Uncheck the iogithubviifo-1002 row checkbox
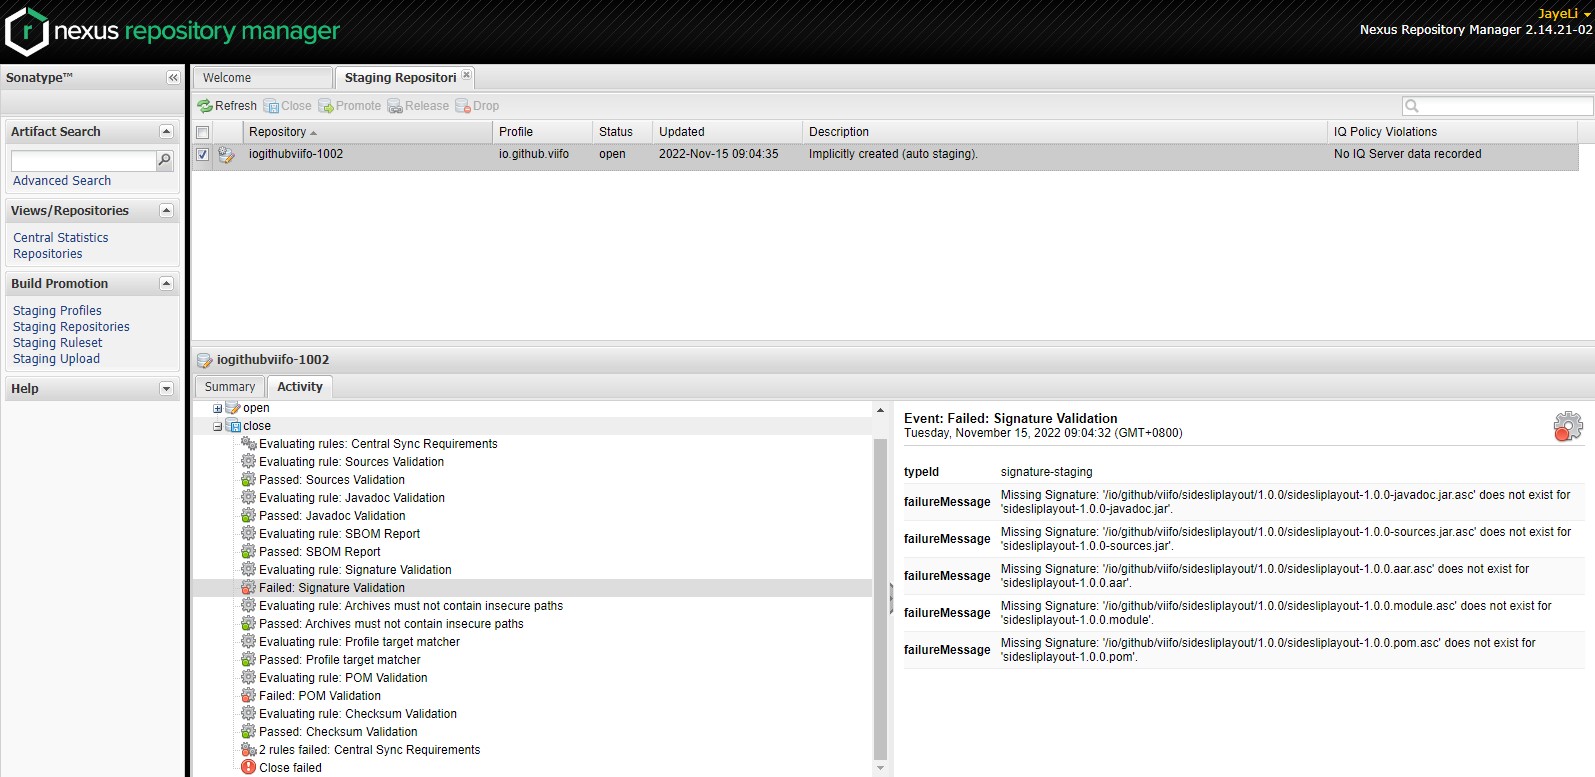1595x777 pixels. pyautogui.click(x=203, y=155)
